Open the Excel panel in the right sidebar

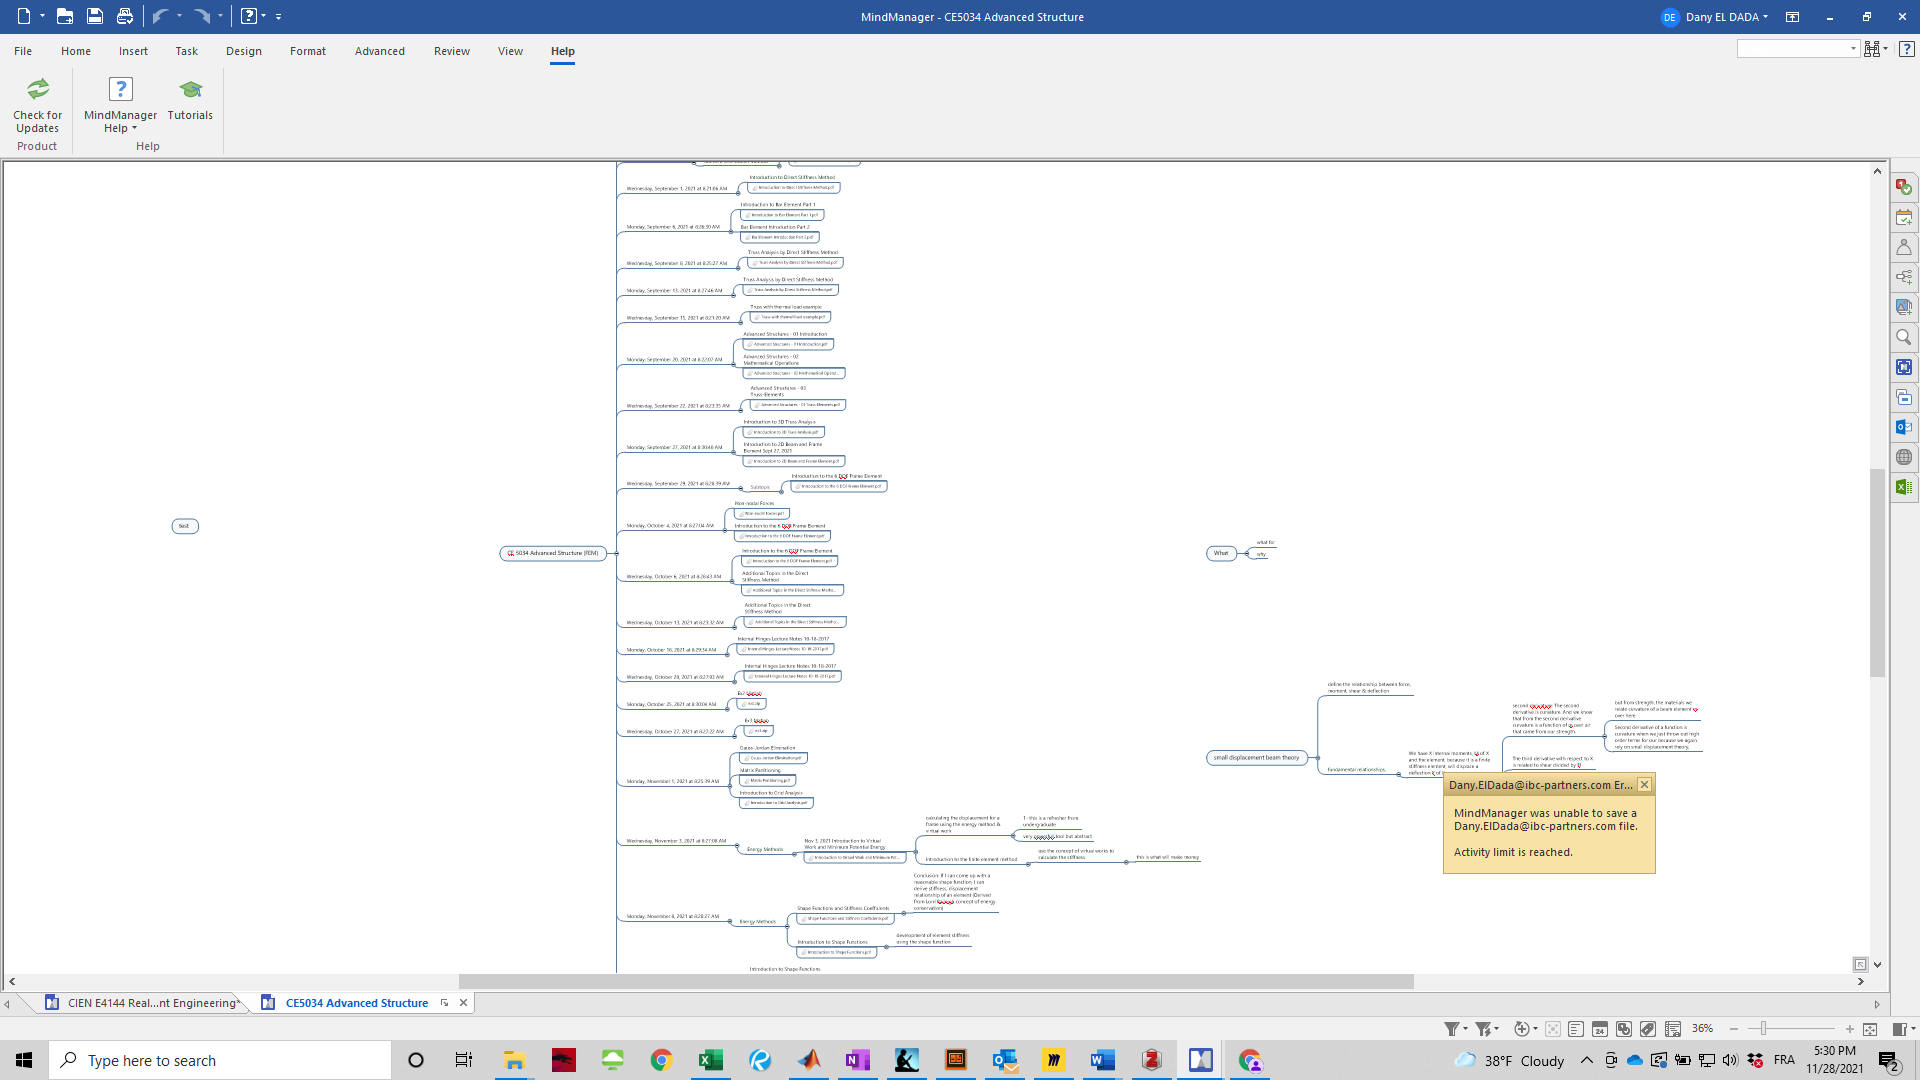click(x=1903, y=487)
